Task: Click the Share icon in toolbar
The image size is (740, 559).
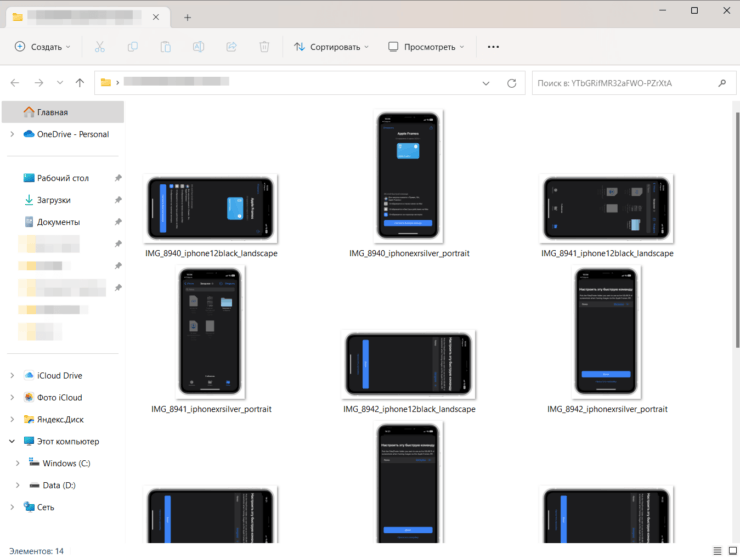Action: tap(231, 47)
